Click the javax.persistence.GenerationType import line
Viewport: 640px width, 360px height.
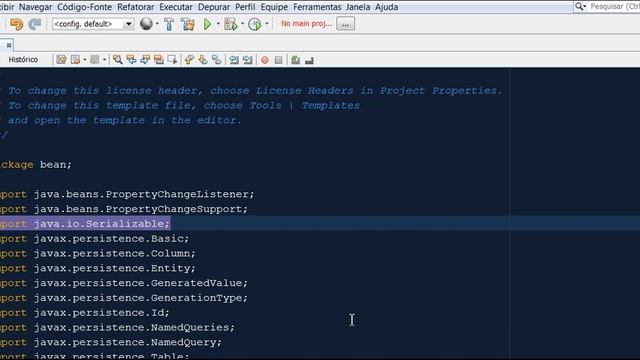click(124, 298)
